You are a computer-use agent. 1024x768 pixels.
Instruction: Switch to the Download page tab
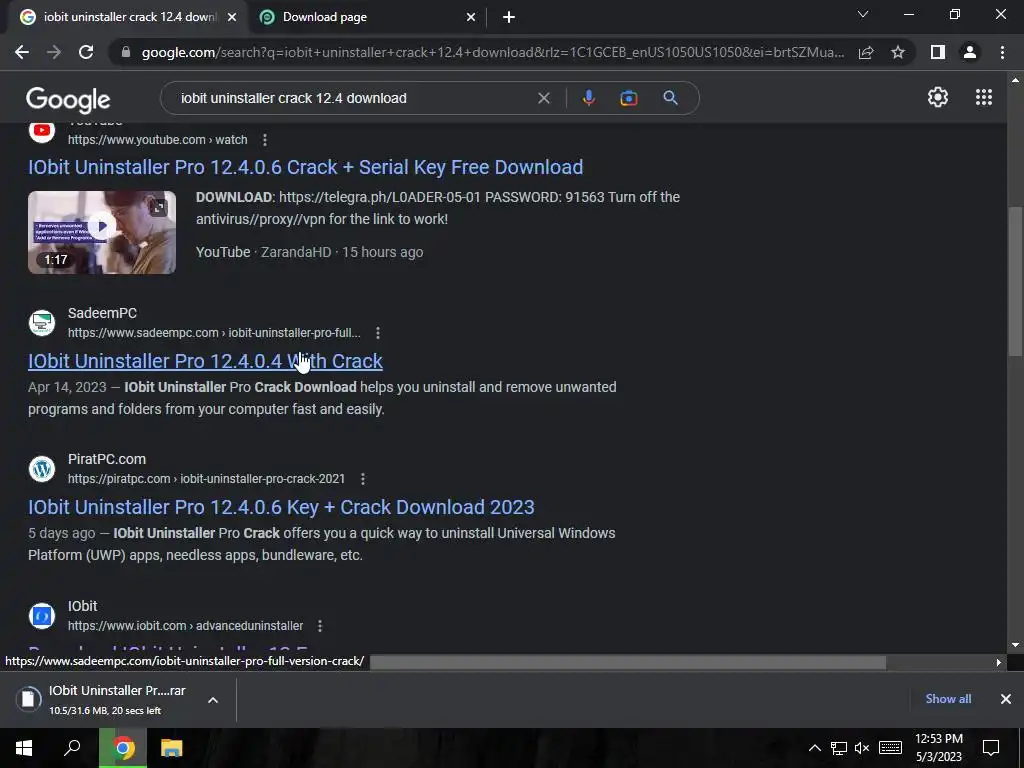pos(368,18)
